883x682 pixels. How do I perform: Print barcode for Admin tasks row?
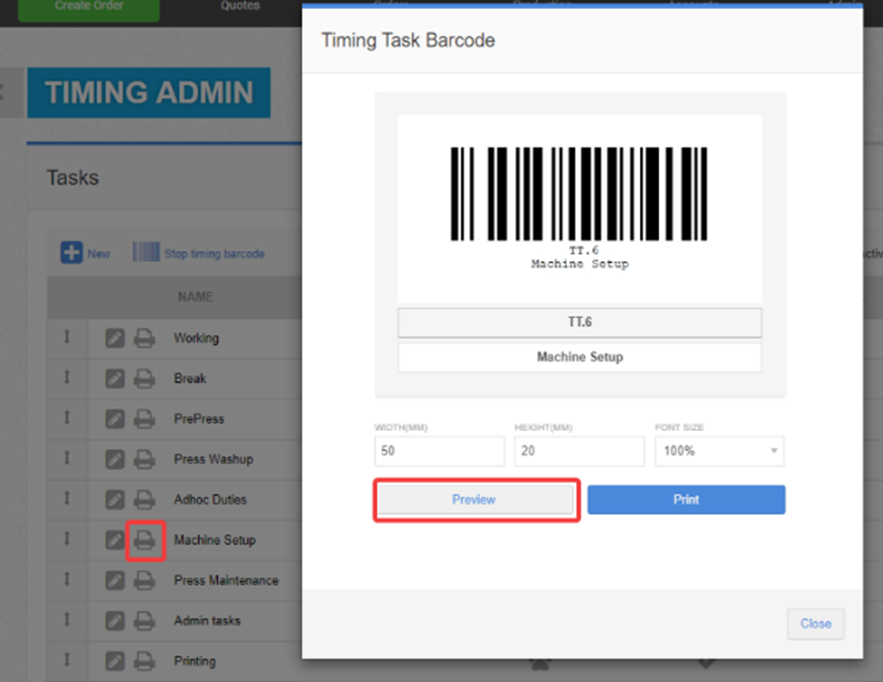(144, 621)
